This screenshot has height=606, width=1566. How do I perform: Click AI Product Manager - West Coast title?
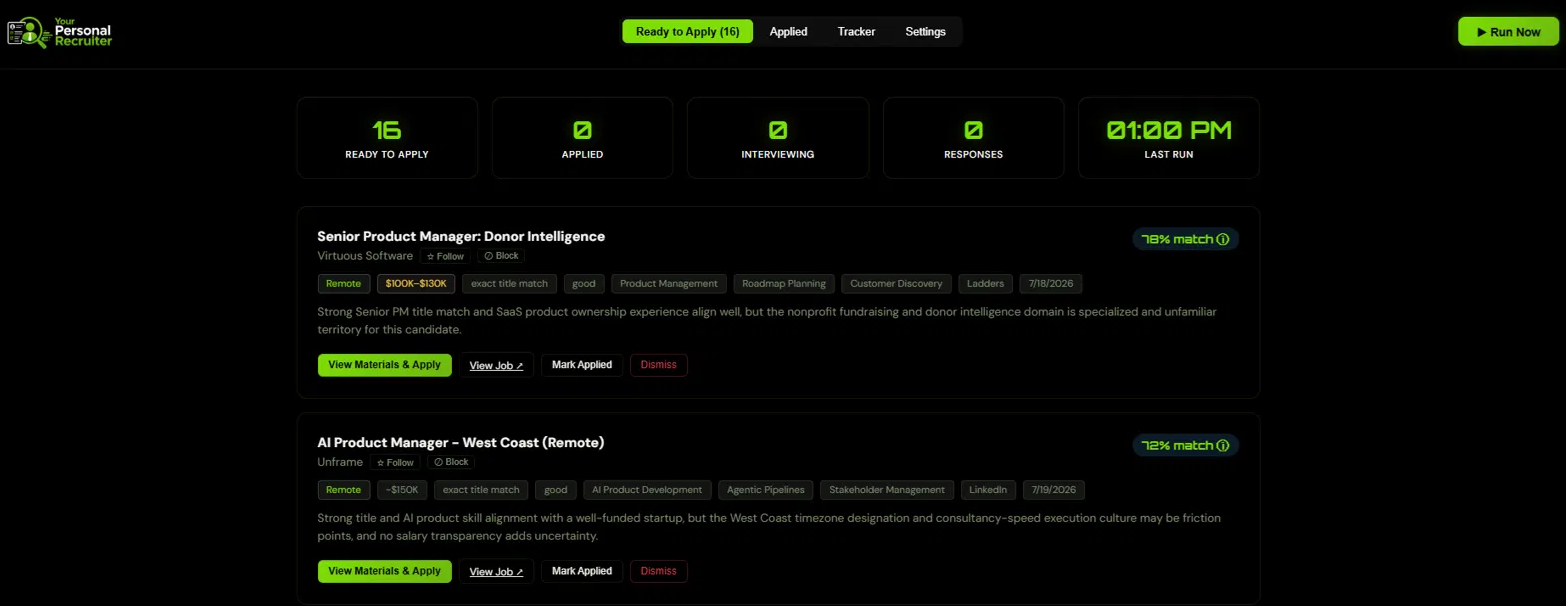461,443
